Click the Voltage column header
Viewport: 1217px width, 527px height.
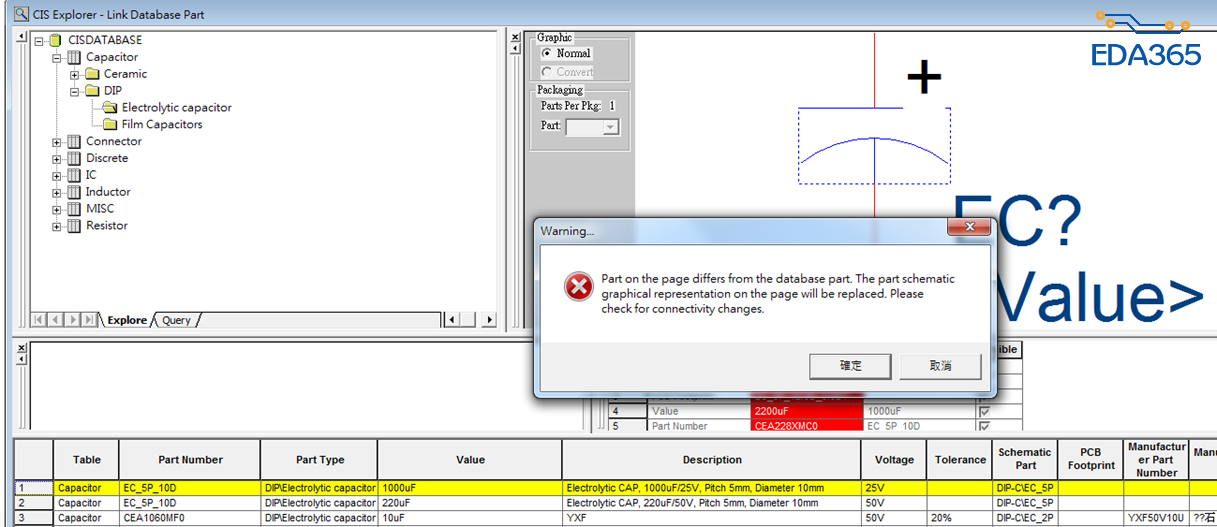[894, 460]
